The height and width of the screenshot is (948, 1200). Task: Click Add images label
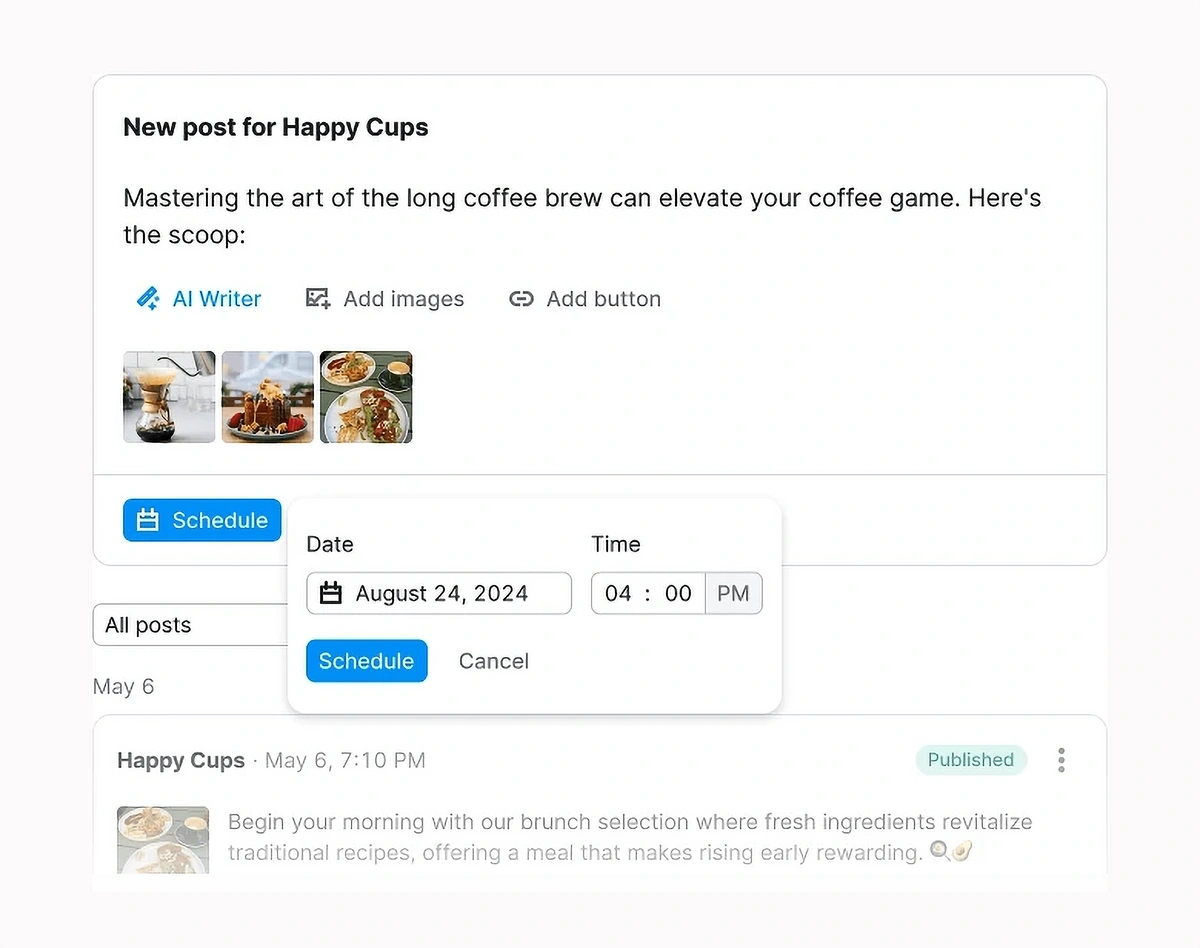click(x=404, y=299)
